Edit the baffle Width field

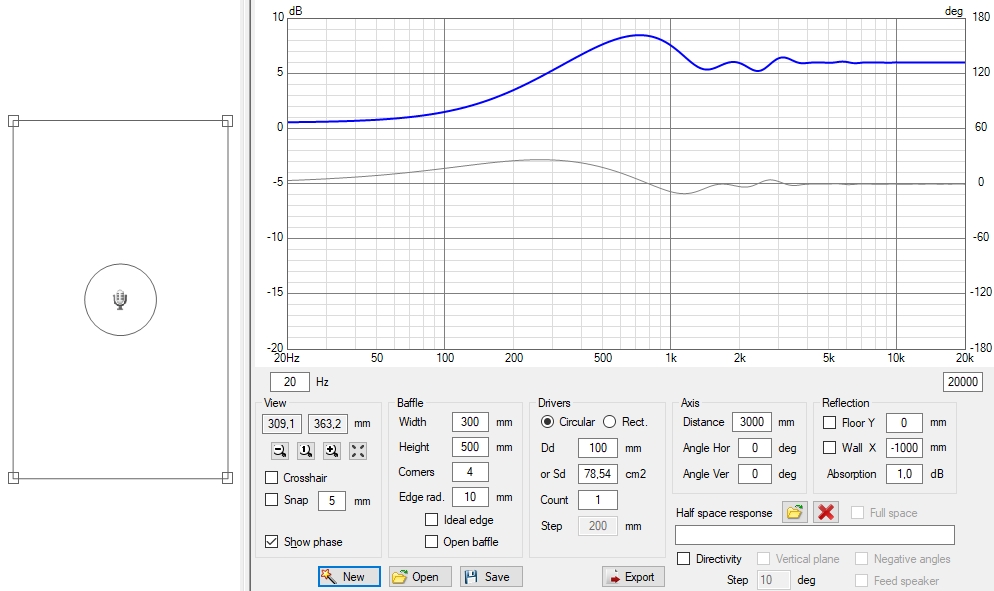coord(470,422)
